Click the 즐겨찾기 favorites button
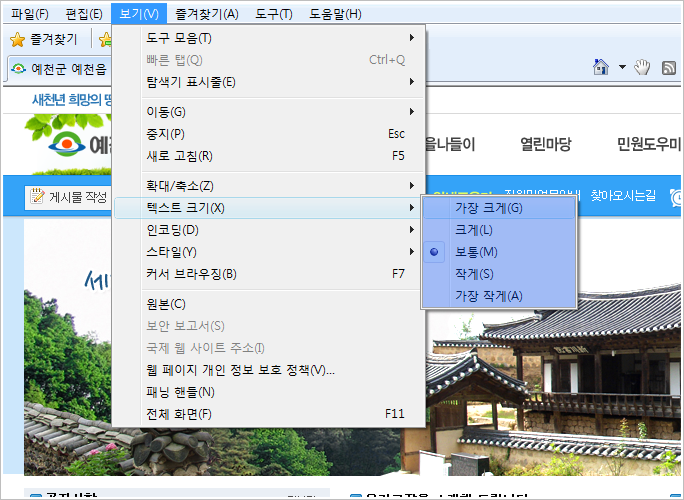 (44, 40)
